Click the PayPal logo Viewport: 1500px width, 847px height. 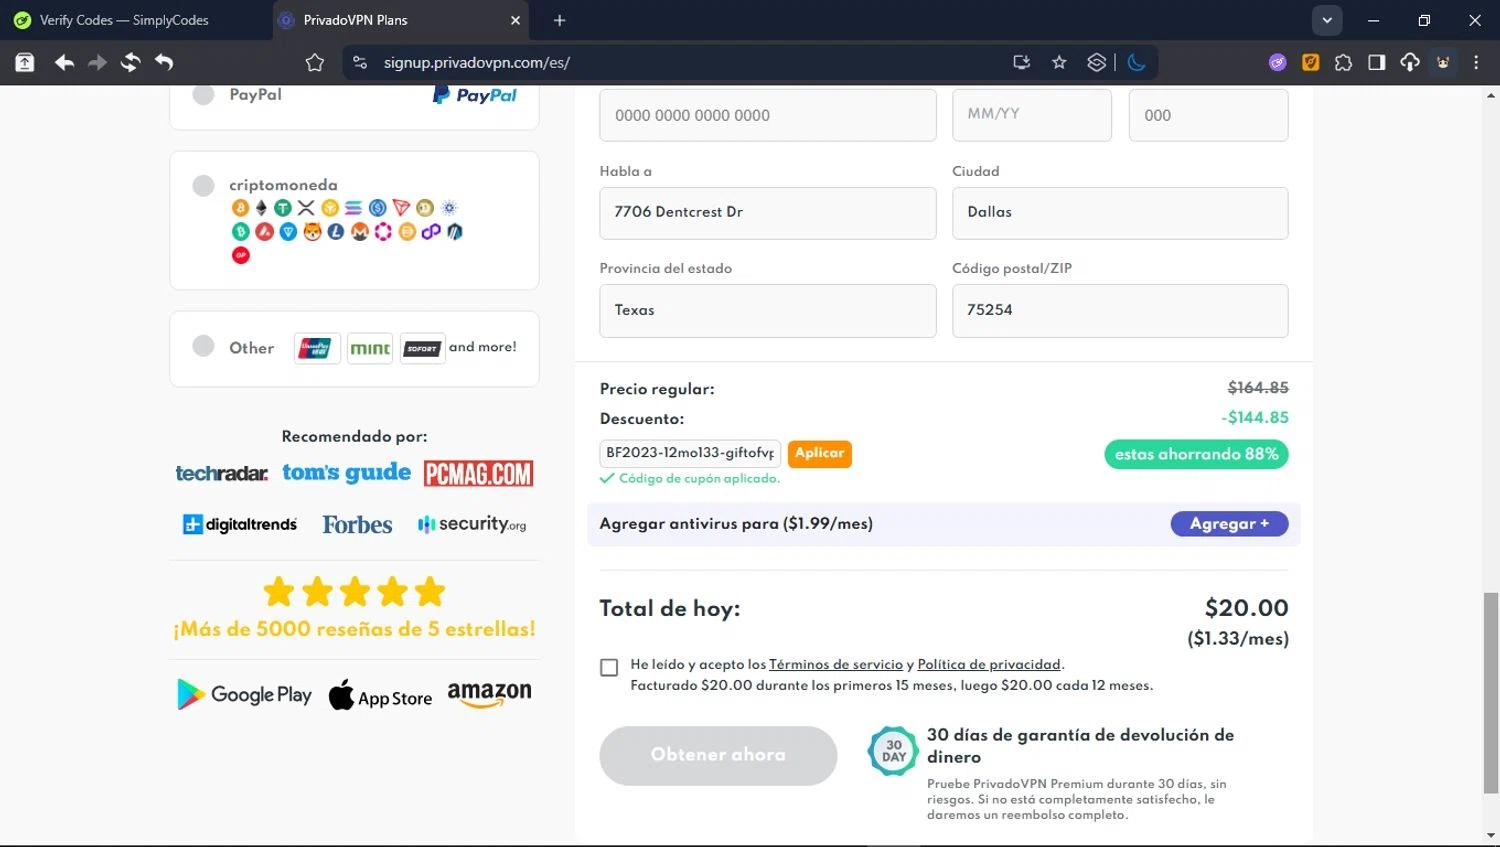474,95
